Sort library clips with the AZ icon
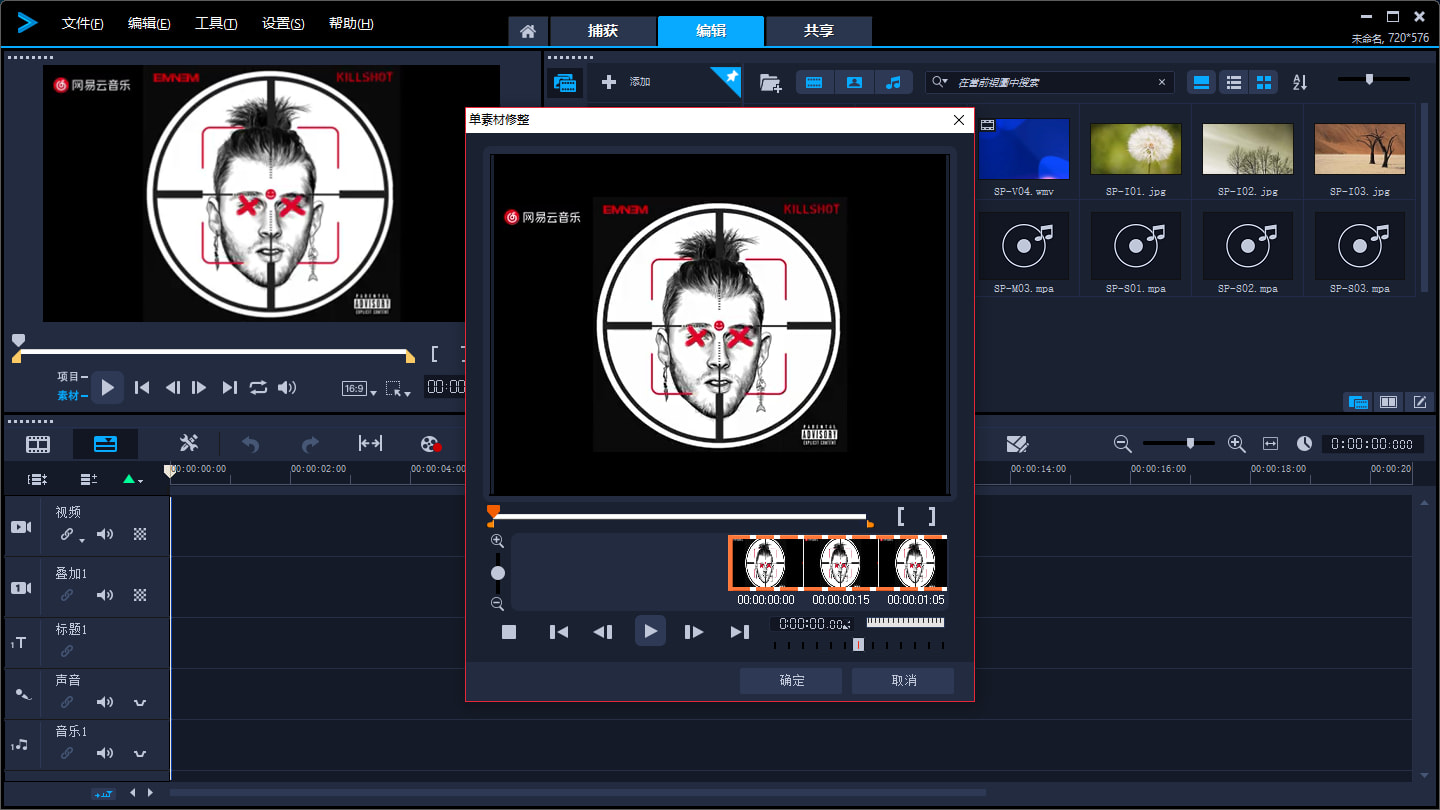1440x810 pixels. [1300, 82]
